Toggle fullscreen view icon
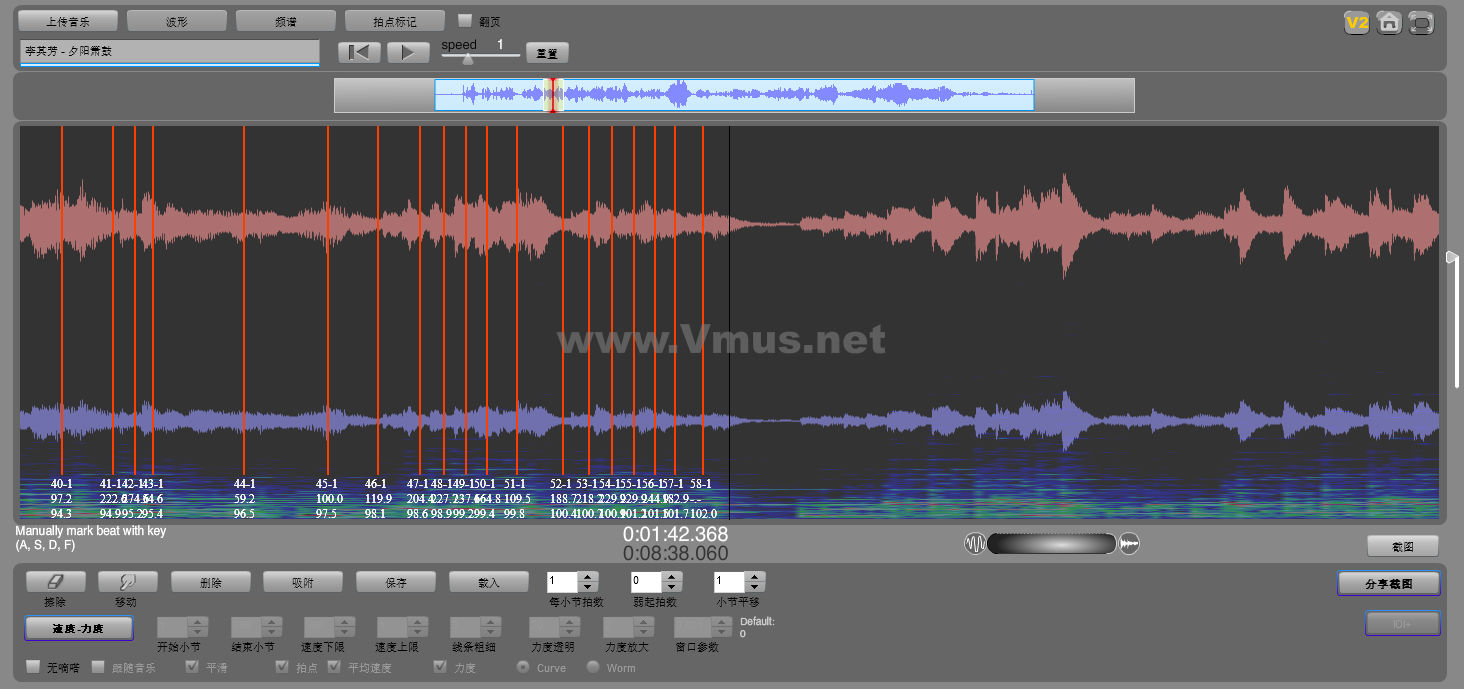 pyautogui.click(x=1420, y=23)
